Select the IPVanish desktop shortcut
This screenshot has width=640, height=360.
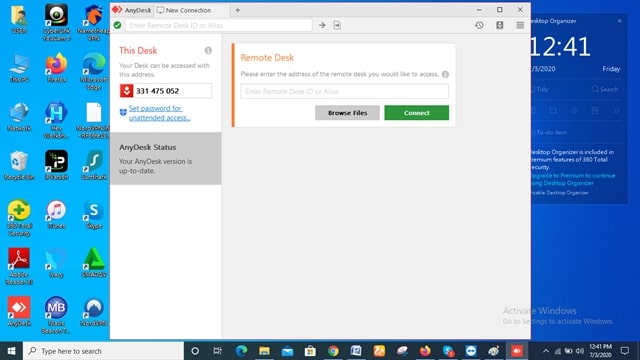coord(56,165)
